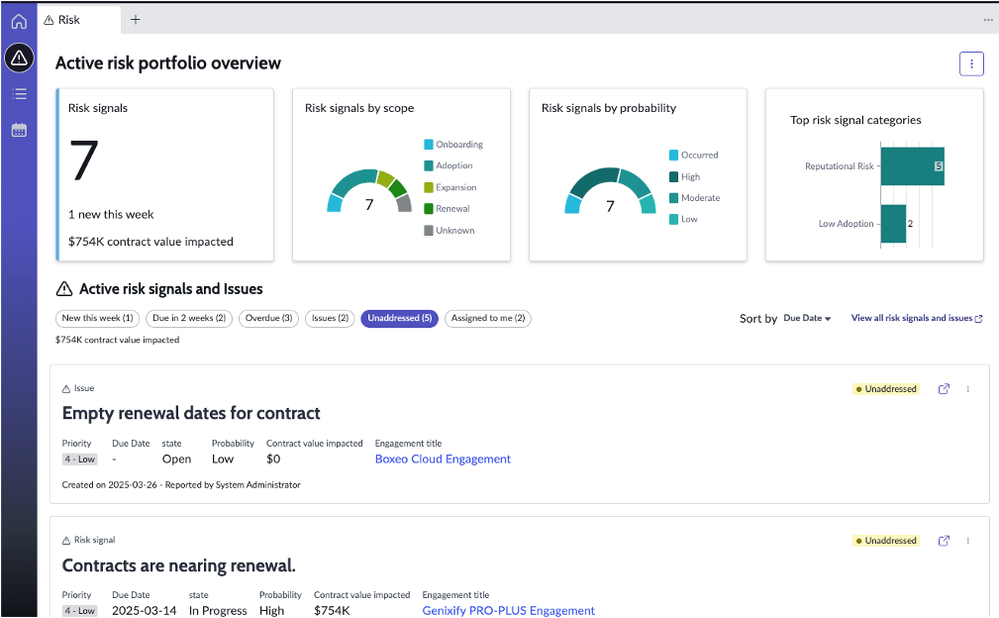Click the kebab menu on the Empty renewal dates card

point(968,389)
